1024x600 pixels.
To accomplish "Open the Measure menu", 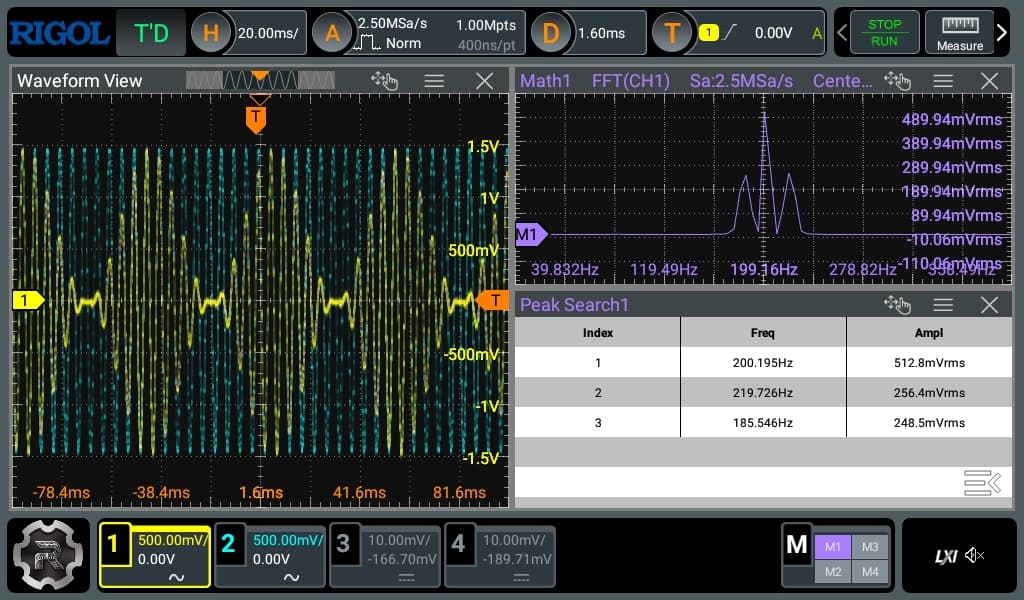I will [959, 33].
